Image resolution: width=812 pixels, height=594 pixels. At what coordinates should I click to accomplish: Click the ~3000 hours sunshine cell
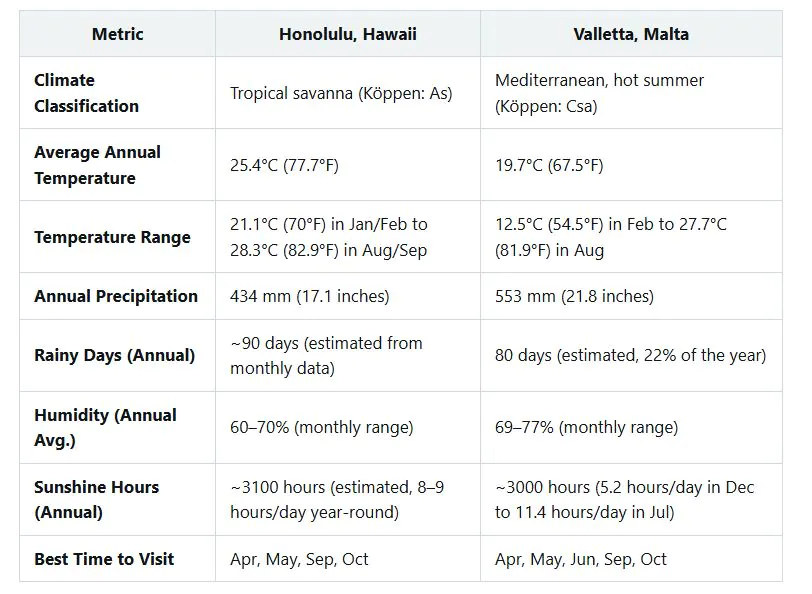pos(624,499)
